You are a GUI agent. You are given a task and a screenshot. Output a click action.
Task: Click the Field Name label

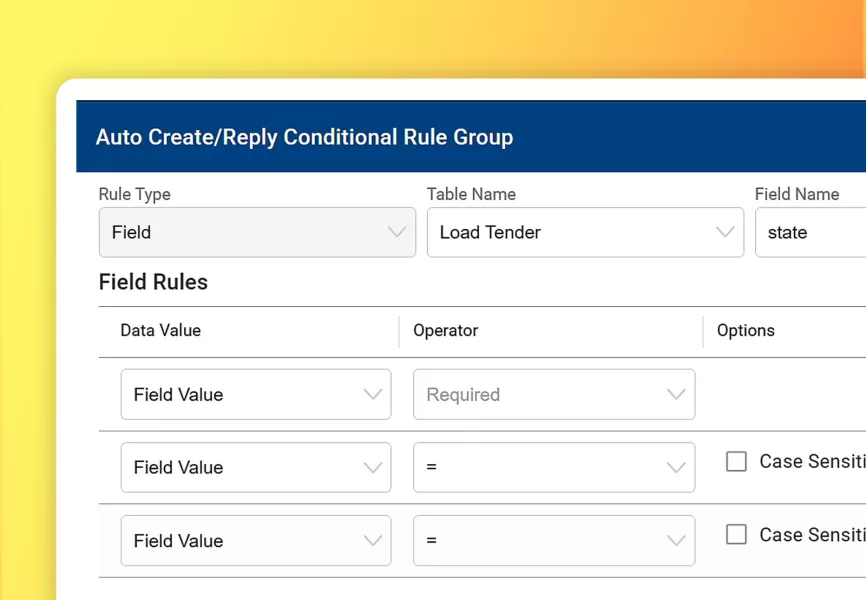(x=797, y=194)
